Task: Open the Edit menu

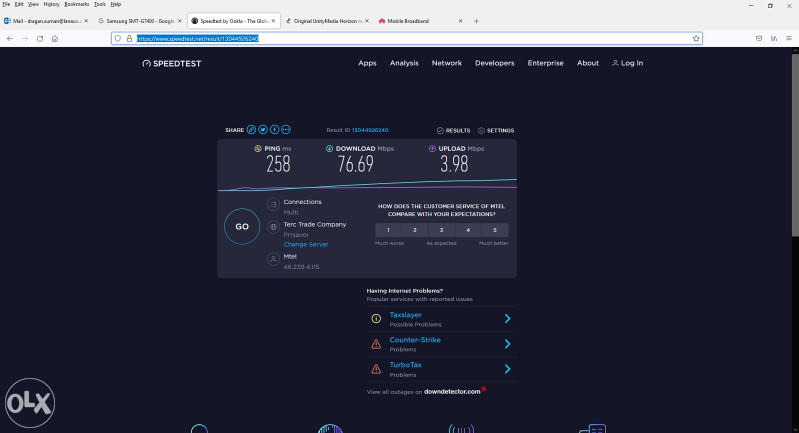Action: click(19, 4)
